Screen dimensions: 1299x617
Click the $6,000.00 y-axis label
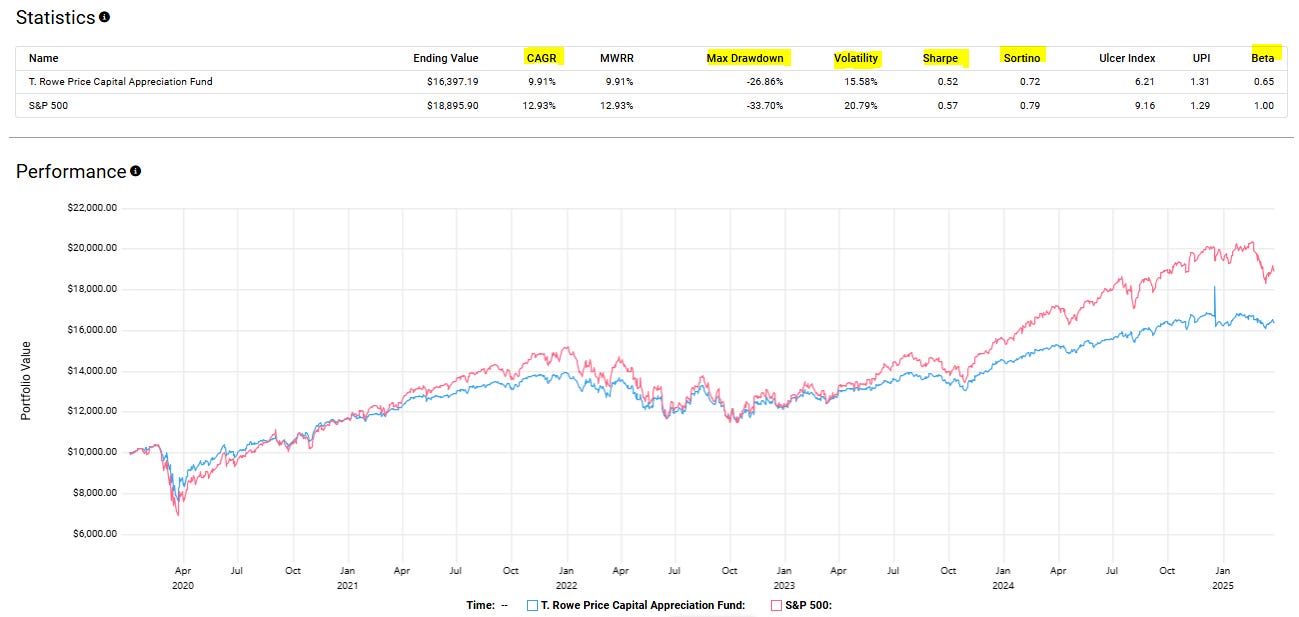click(94, 534)
